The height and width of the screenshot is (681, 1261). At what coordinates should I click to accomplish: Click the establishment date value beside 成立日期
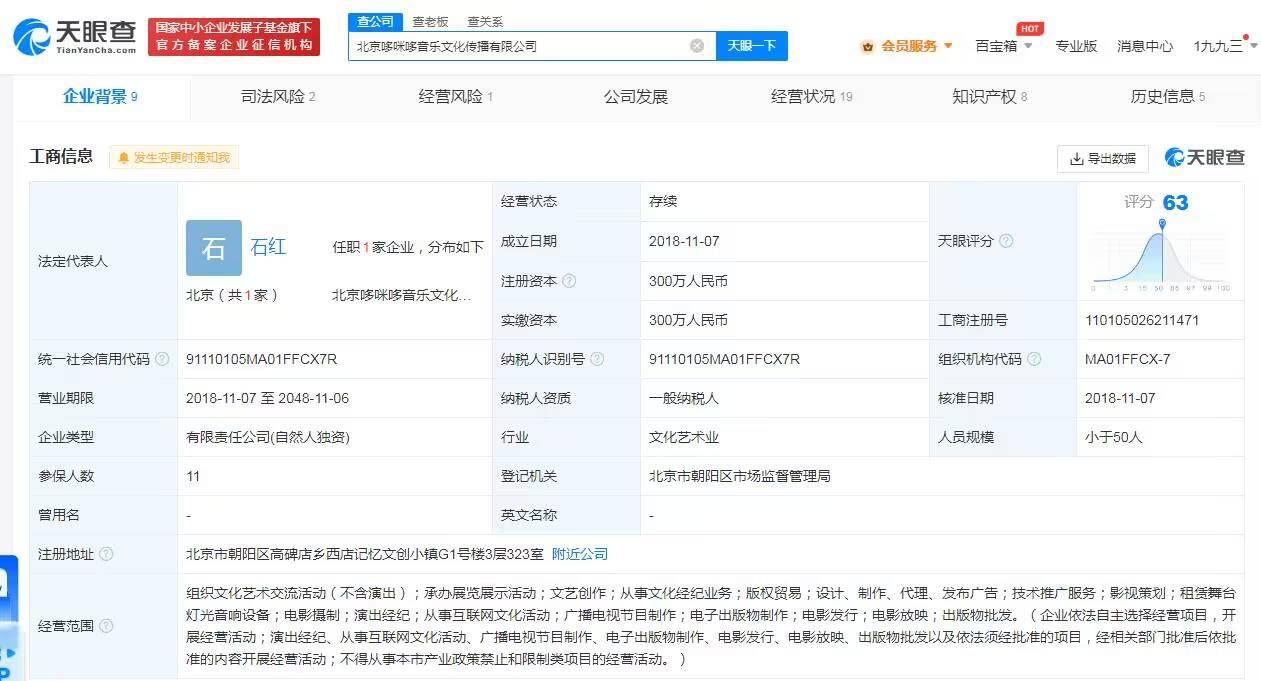click(684, 241)
